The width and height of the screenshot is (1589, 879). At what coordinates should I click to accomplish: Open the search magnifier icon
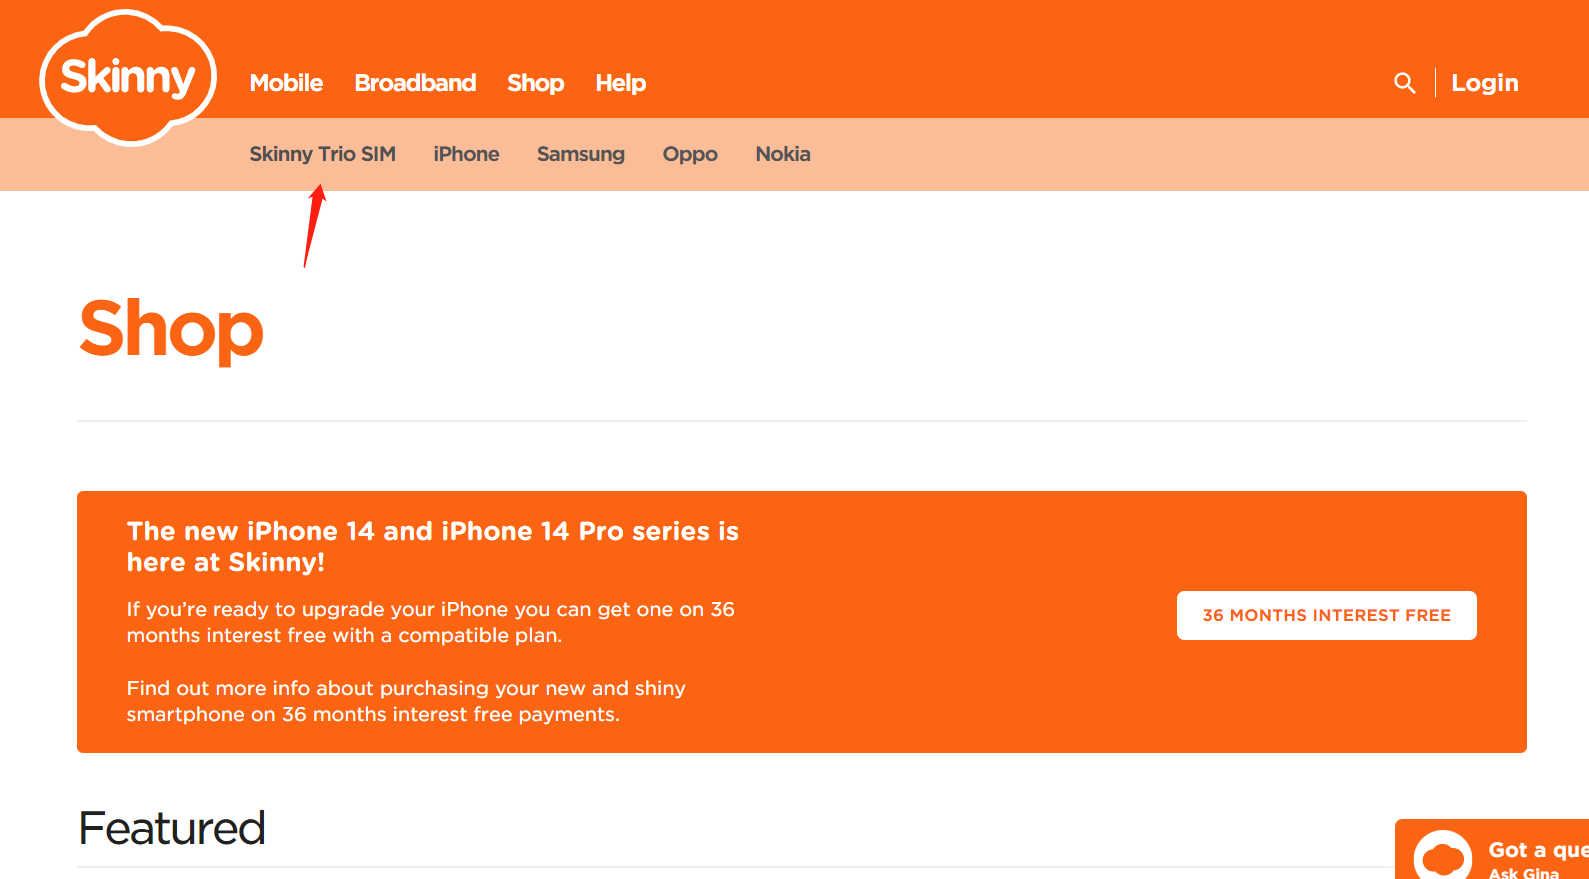[x=1404, y=83]
